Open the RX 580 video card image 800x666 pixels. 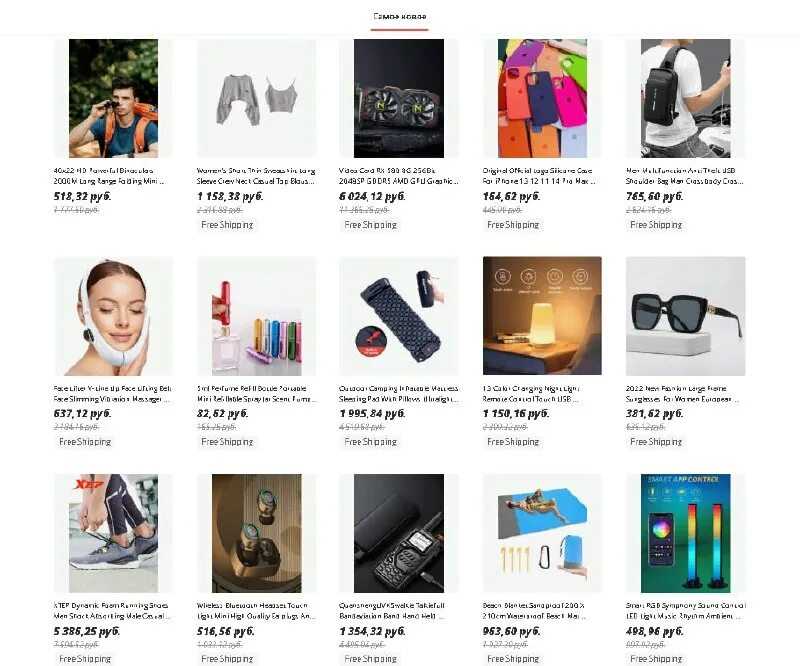399,98
